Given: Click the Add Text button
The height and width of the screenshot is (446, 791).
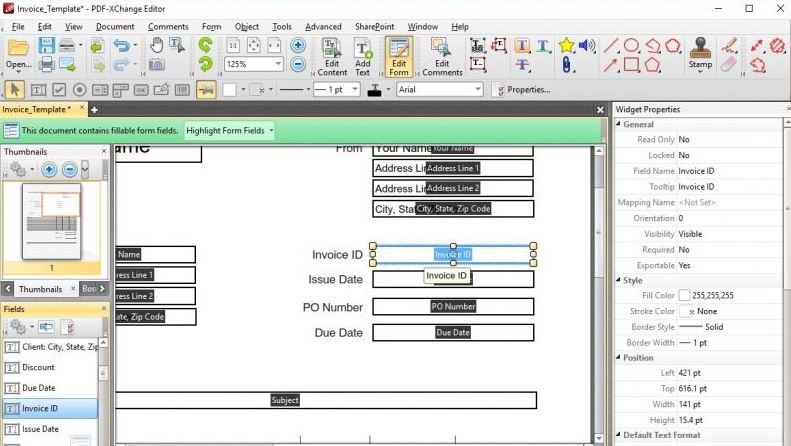Looking at the screenshot, I should coord(363,57).
